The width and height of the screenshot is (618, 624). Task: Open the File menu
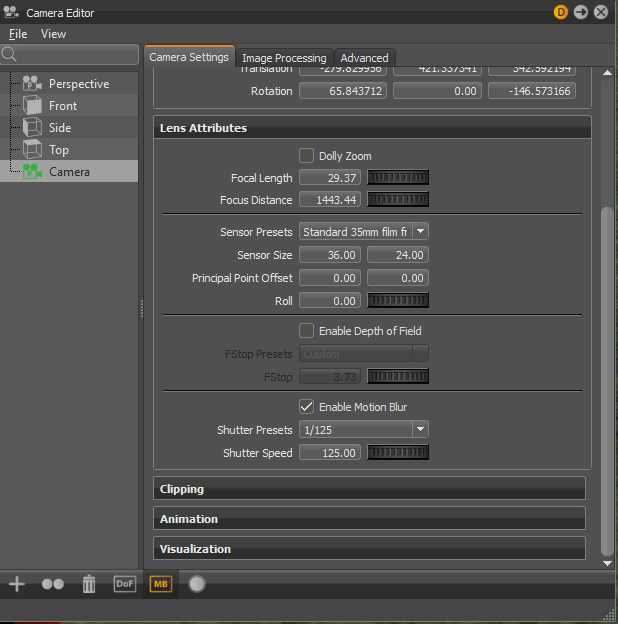pyautogui.click(x=18, y=34)
